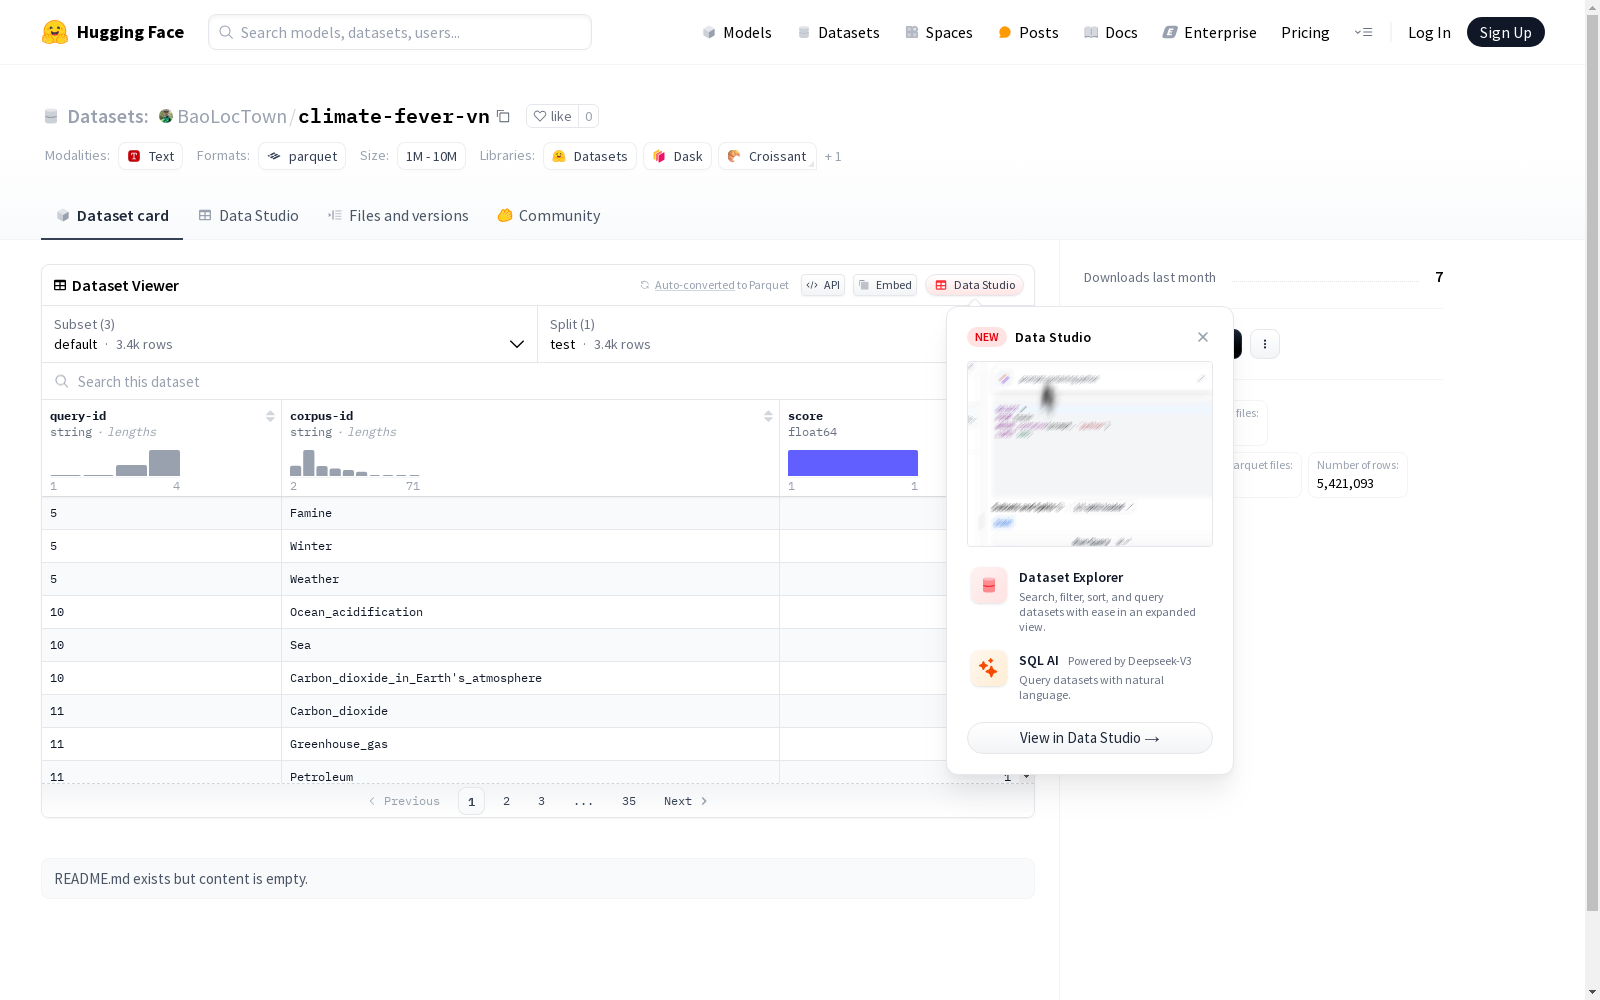Viewport: 1600px width, 1000px height.
Task: Click the Sign Up button
Action: pos(1506,32)
